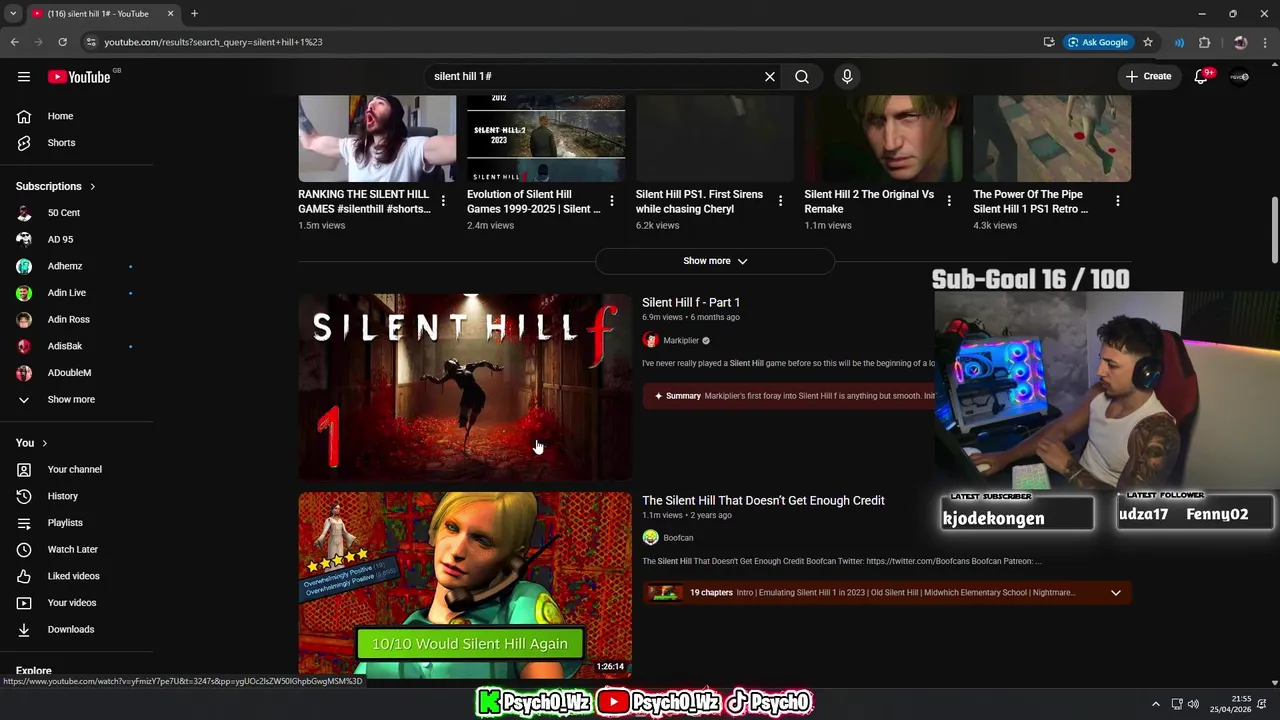The image size is (1280, 720).
Task: Open options for Ranking The Silent Hill Games short
Action: (x=443, y=201)
